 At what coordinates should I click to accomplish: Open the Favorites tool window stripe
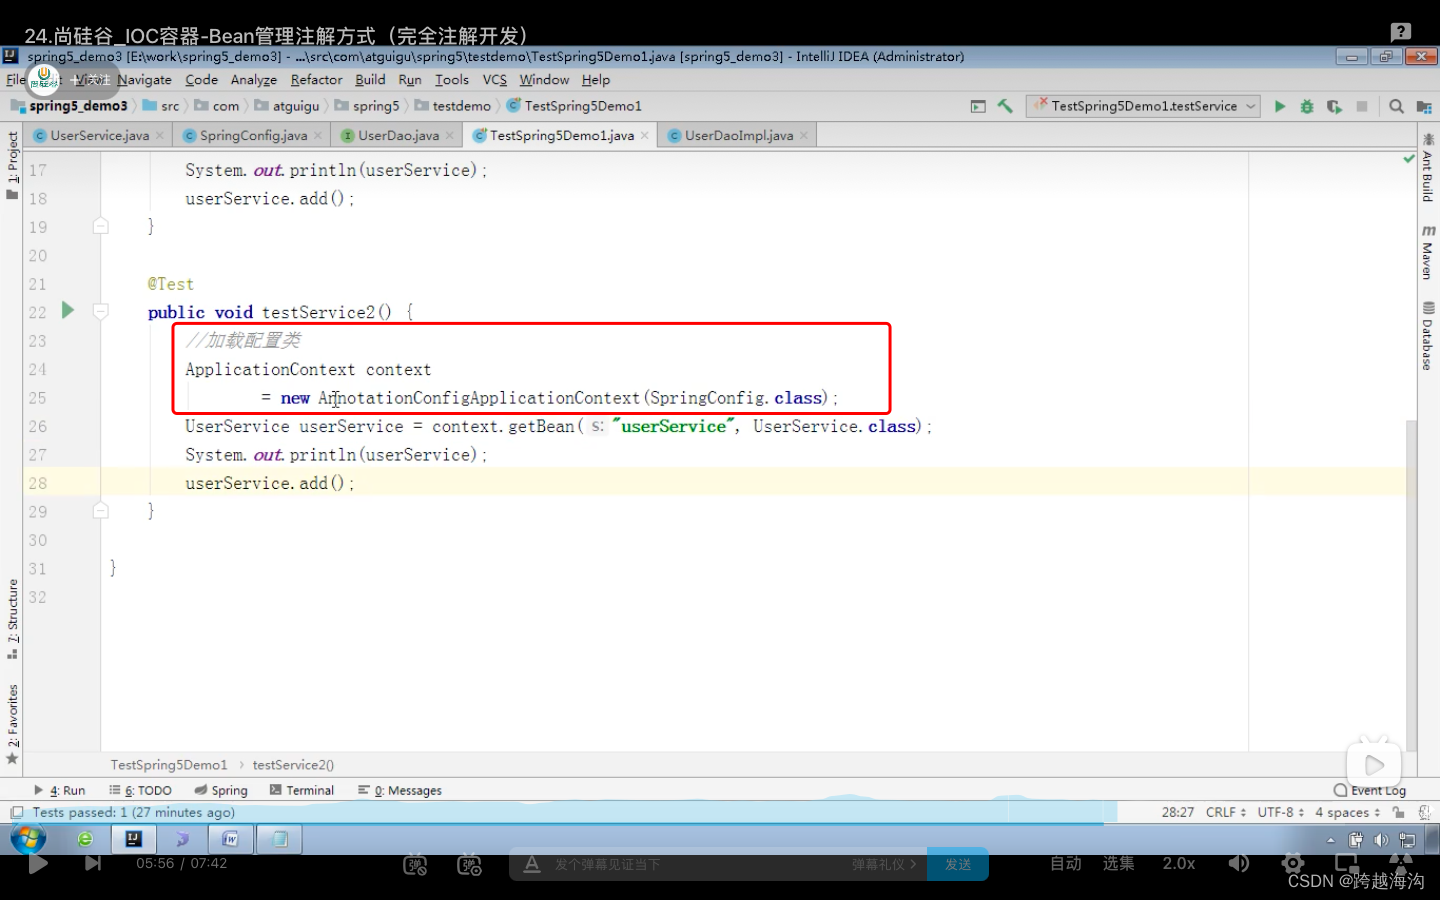pos(12,724)
